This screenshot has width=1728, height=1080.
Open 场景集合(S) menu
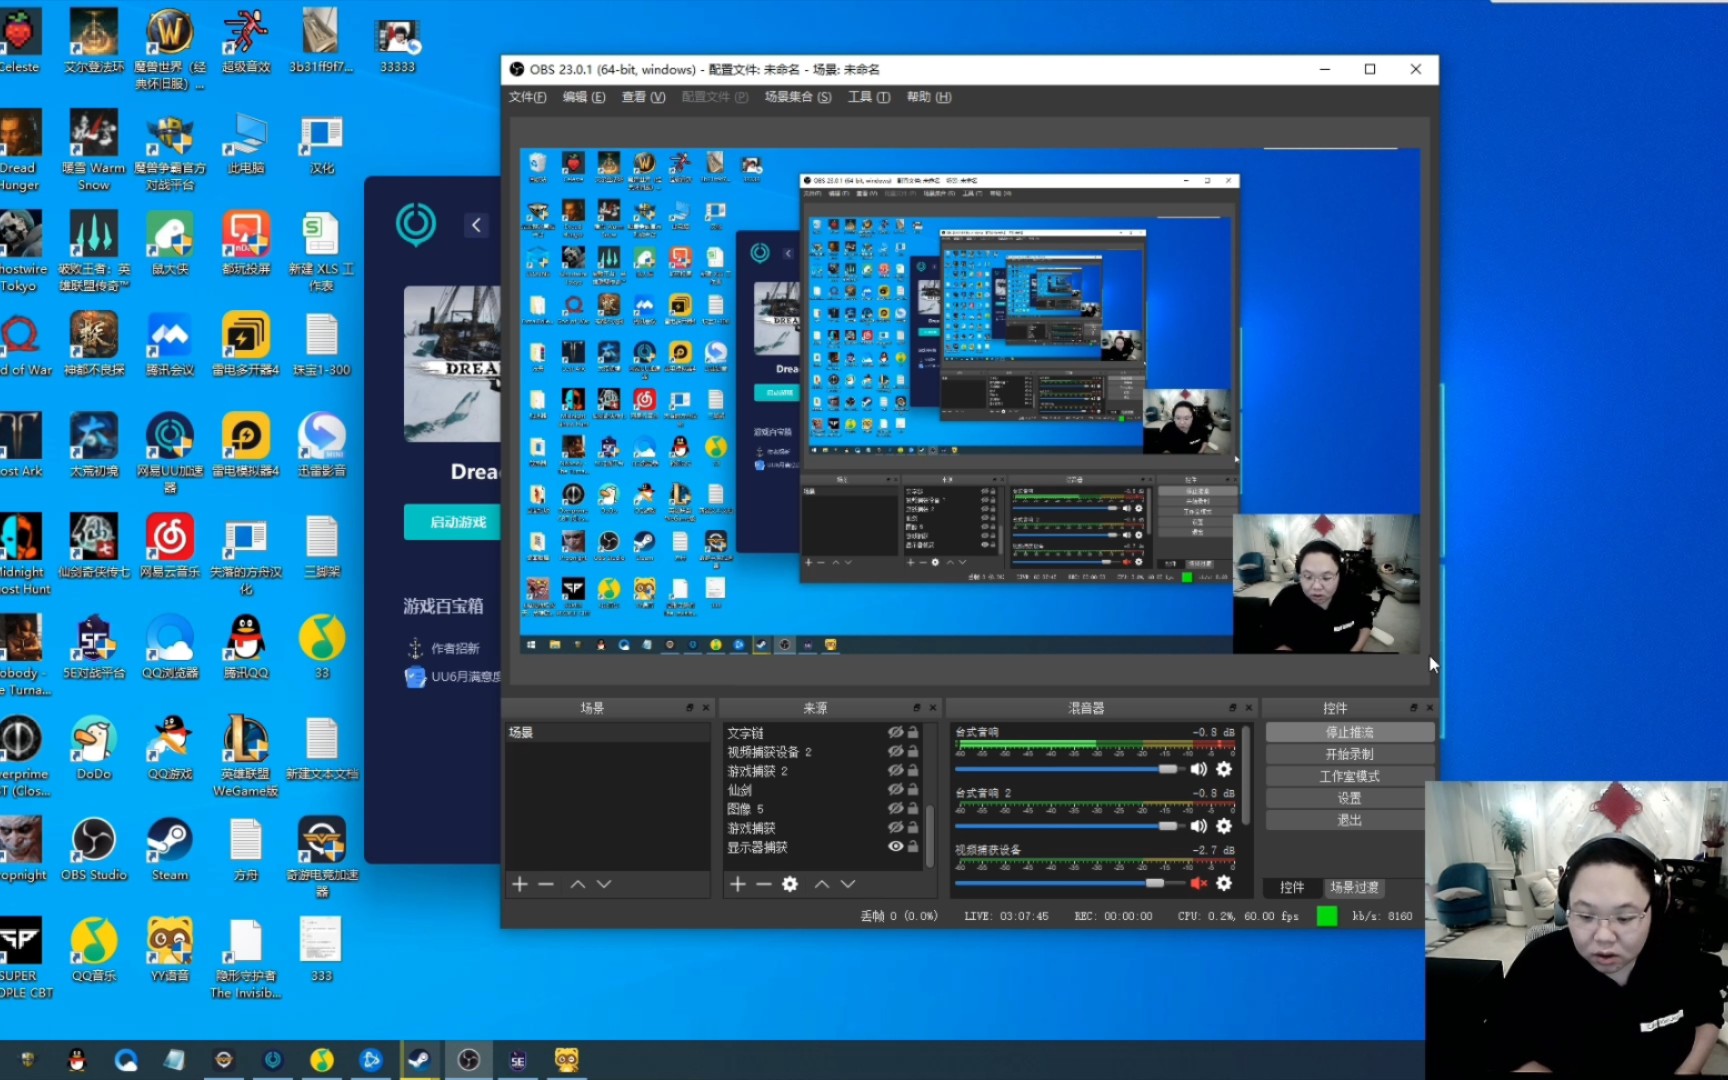coord(798,97)
